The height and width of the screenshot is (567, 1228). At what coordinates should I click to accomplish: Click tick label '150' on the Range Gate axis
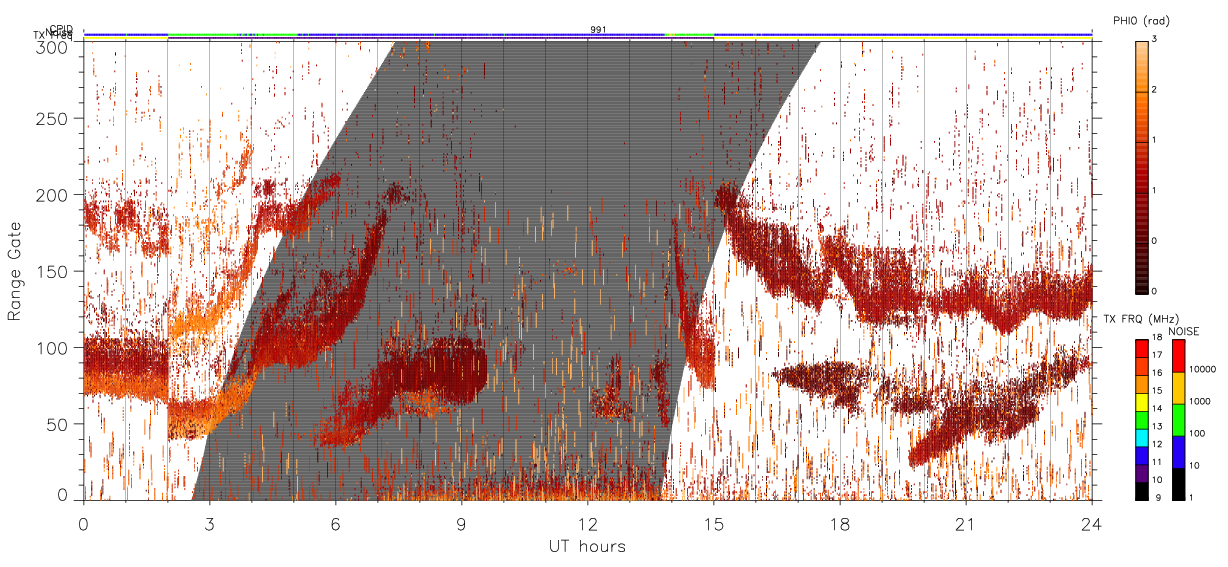click(x=54, y=271)
